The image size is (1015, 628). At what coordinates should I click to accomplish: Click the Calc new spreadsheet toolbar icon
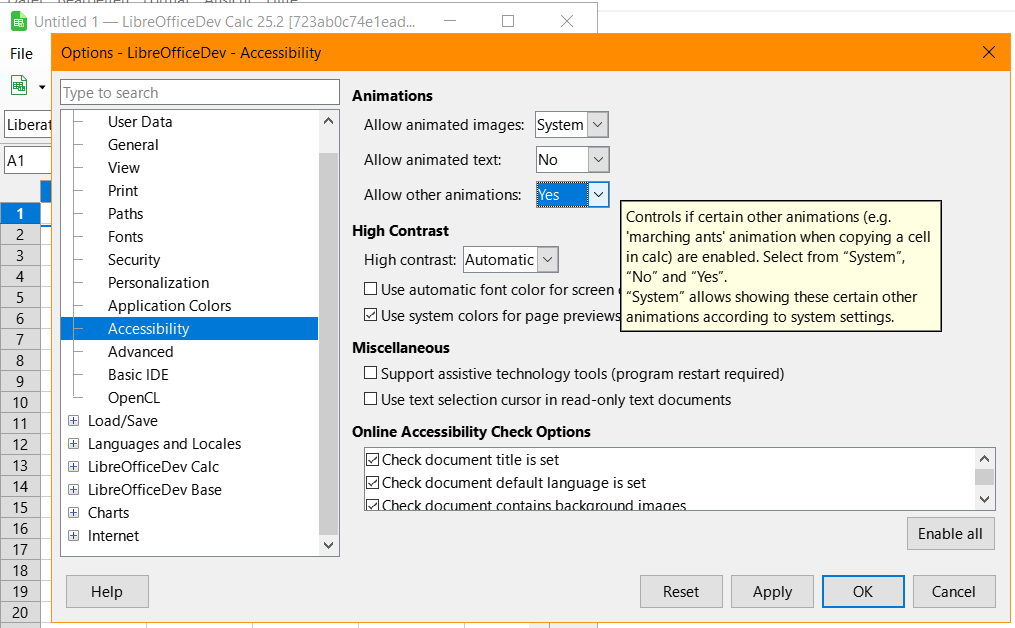pyautogui.click(x=19, y=85)
